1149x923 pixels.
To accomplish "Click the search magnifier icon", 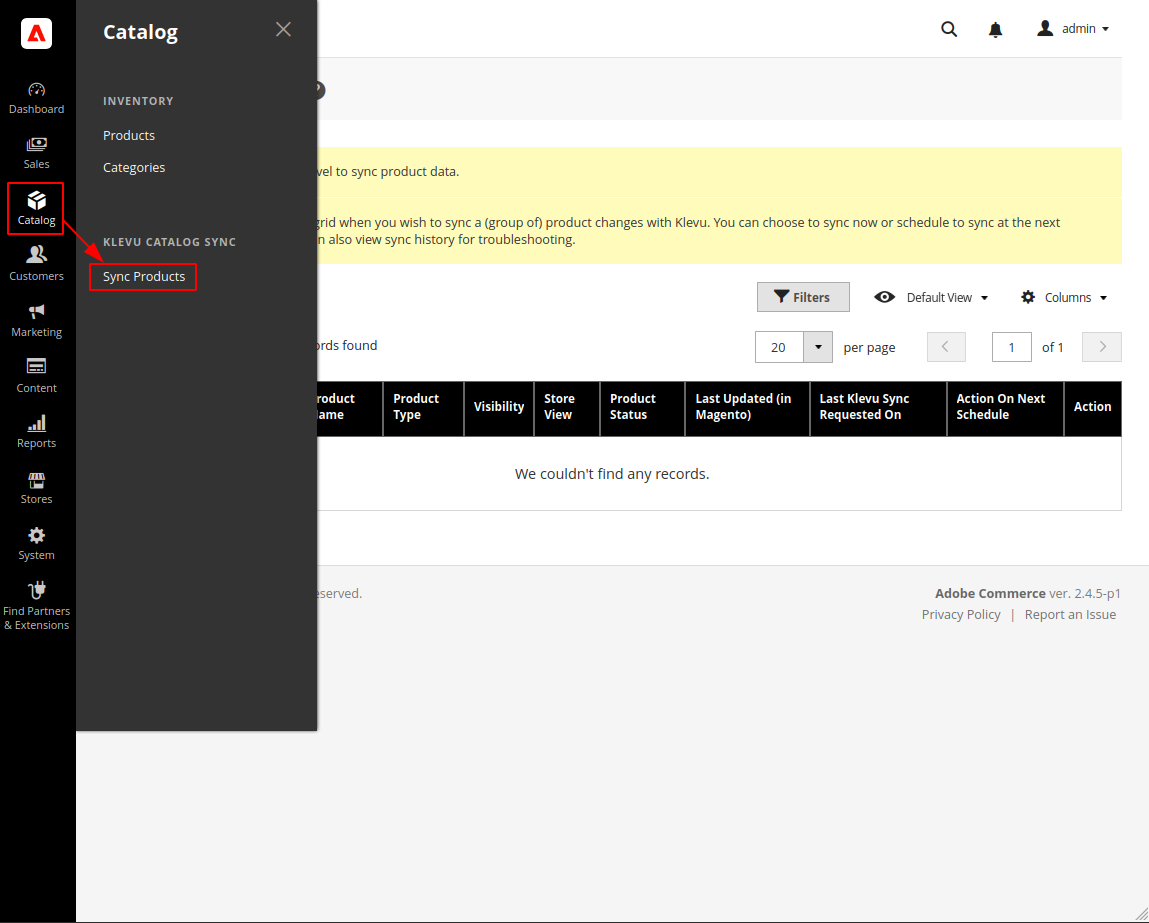I will pyautogui.click(x=949, y=29).
